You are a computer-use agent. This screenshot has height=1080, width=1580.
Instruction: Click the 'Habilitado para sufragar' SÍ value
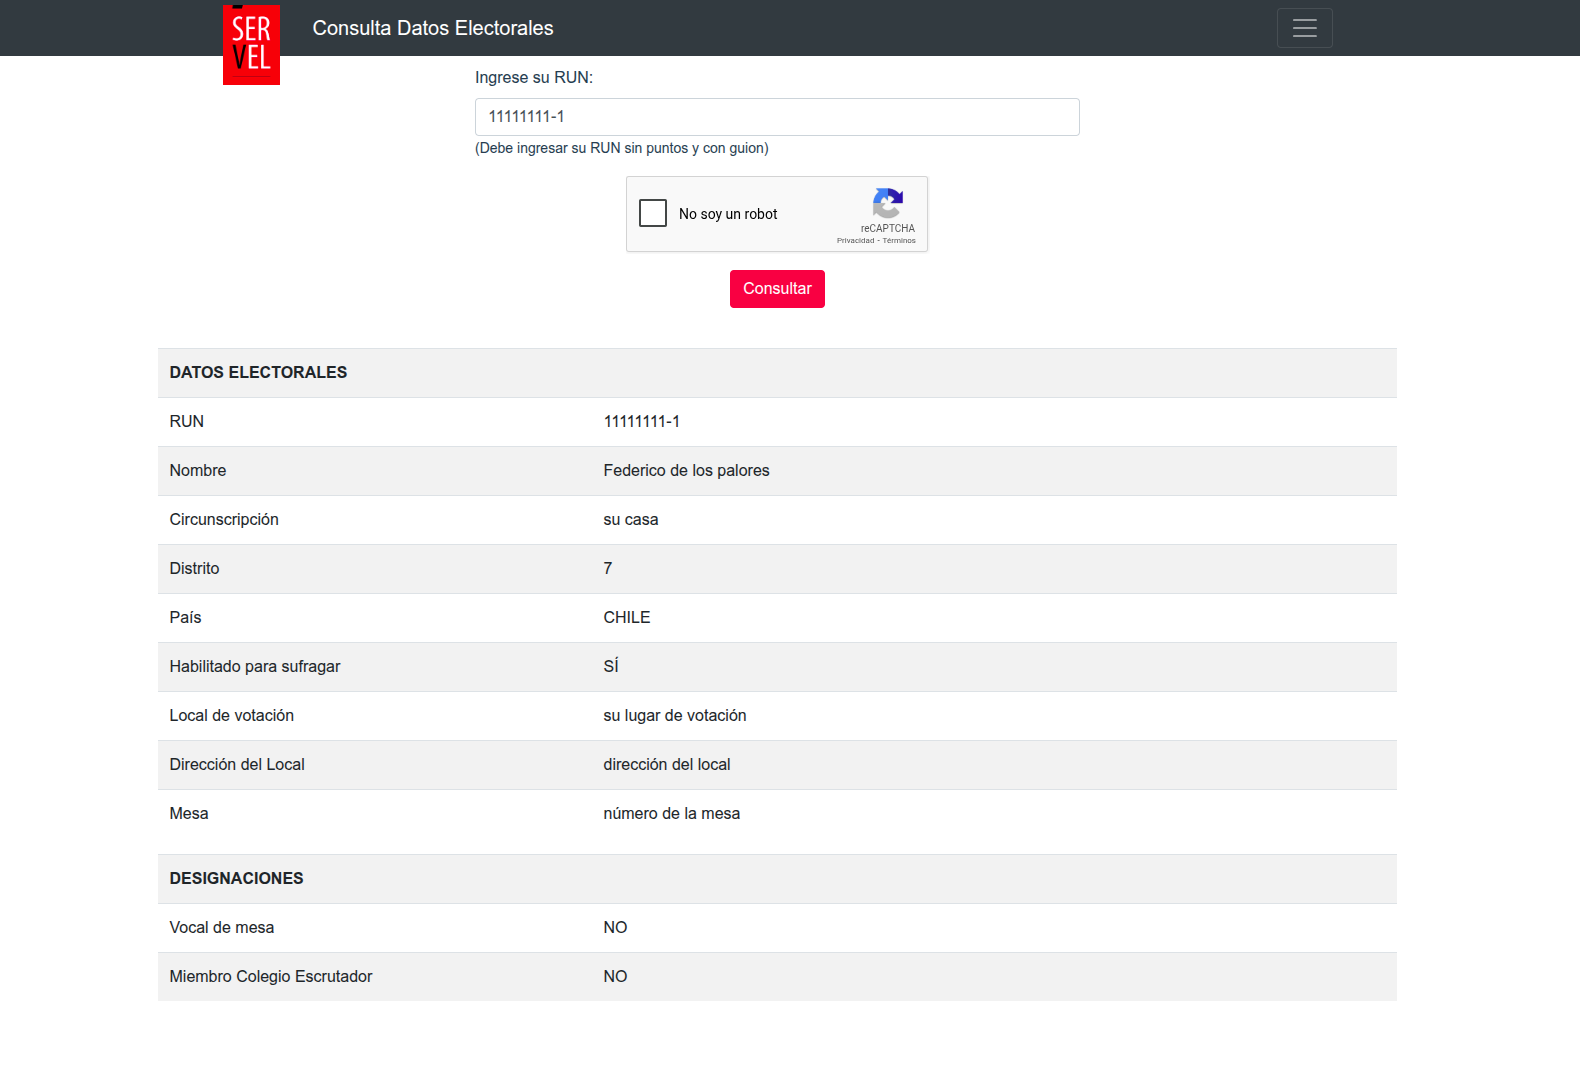click(x=610, y=666)
